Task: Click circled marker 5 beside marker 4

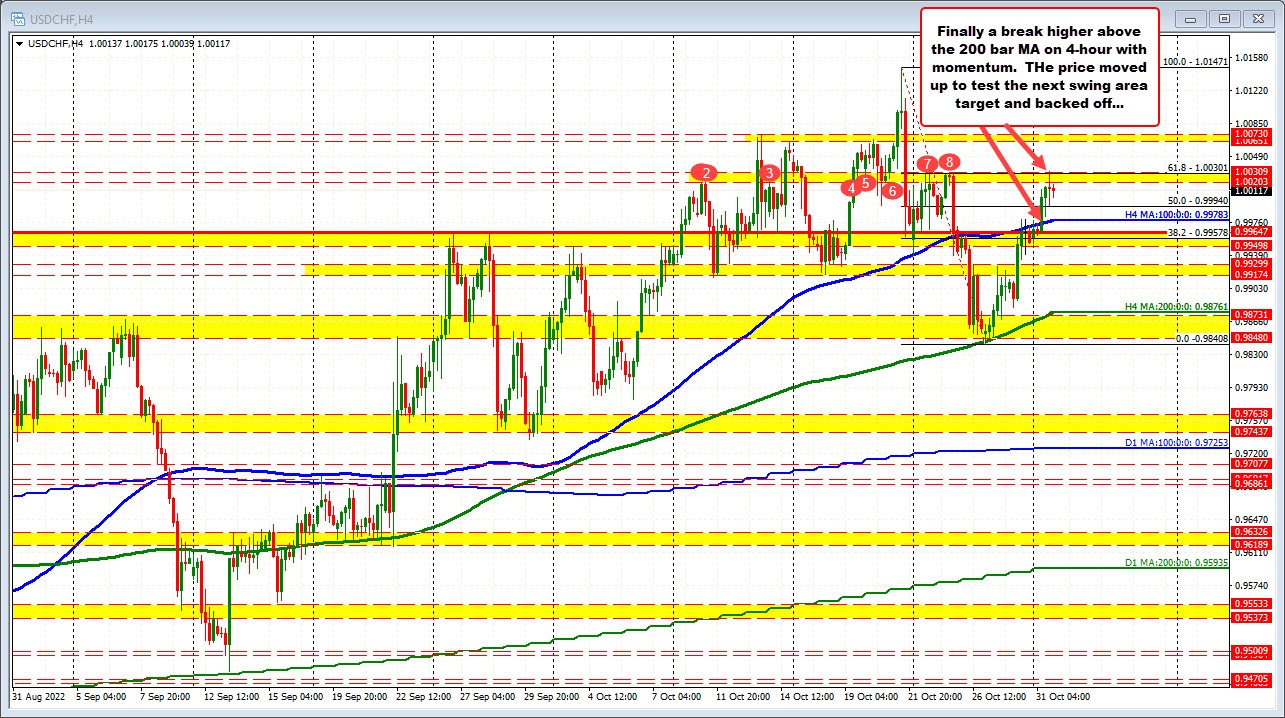Action: (864, 182)
